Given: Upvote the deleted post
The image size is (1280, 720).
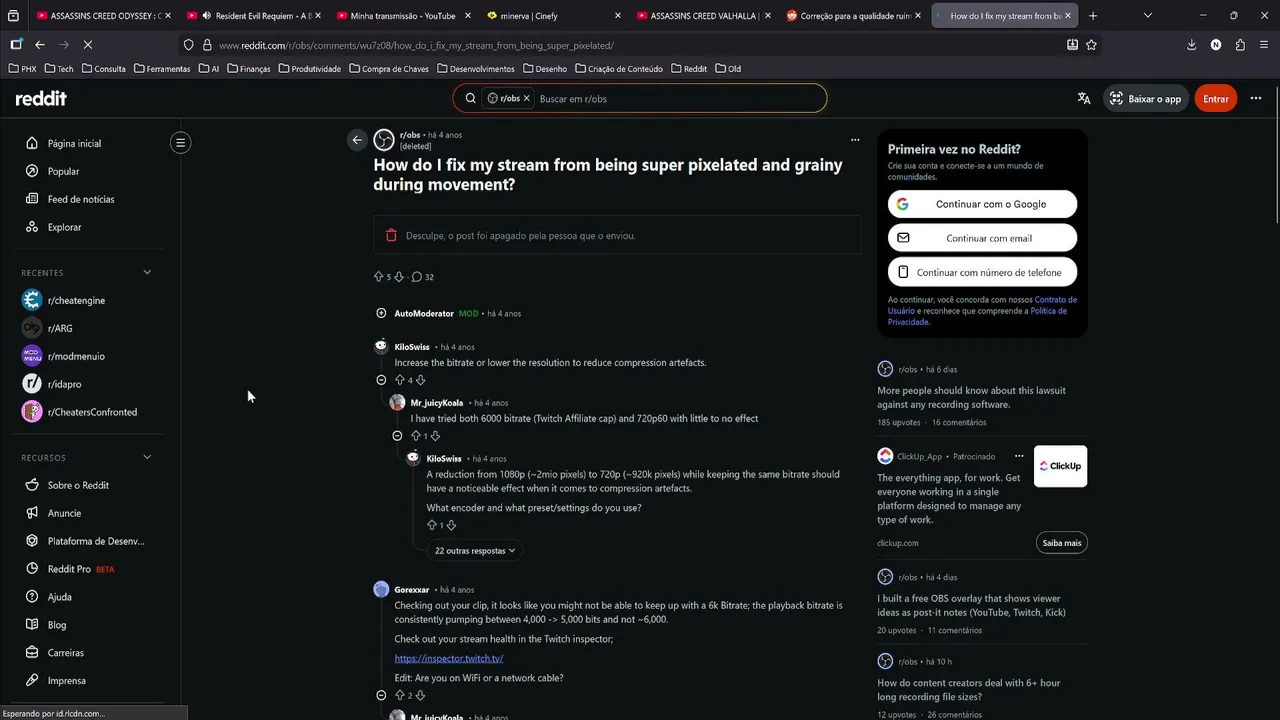Looking at the screenshot, I should click(x=379, y=277).
